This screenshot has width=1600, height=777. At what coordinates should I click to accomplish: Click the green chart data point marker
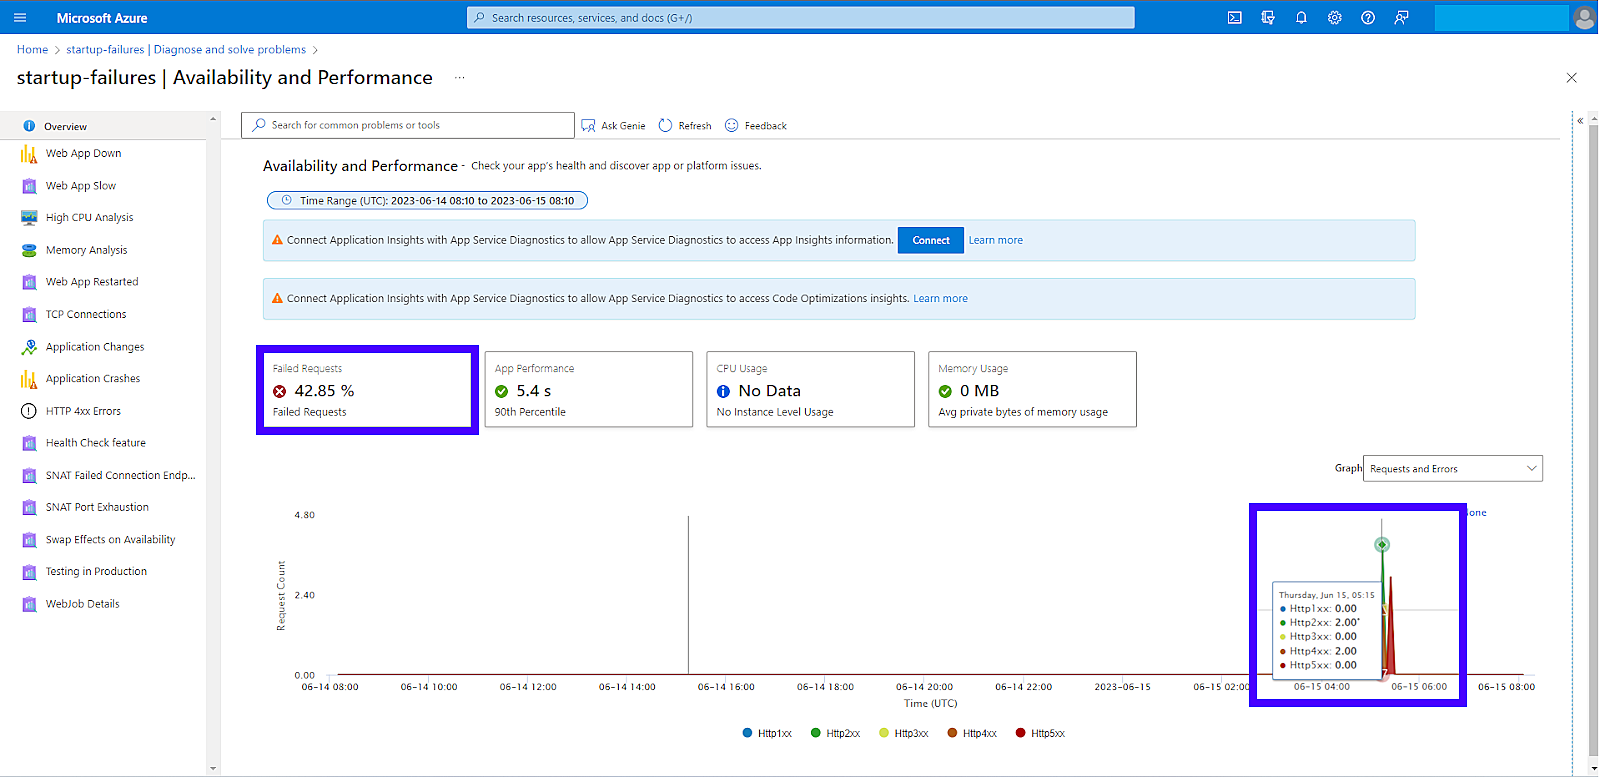[x=1382, y=545]
